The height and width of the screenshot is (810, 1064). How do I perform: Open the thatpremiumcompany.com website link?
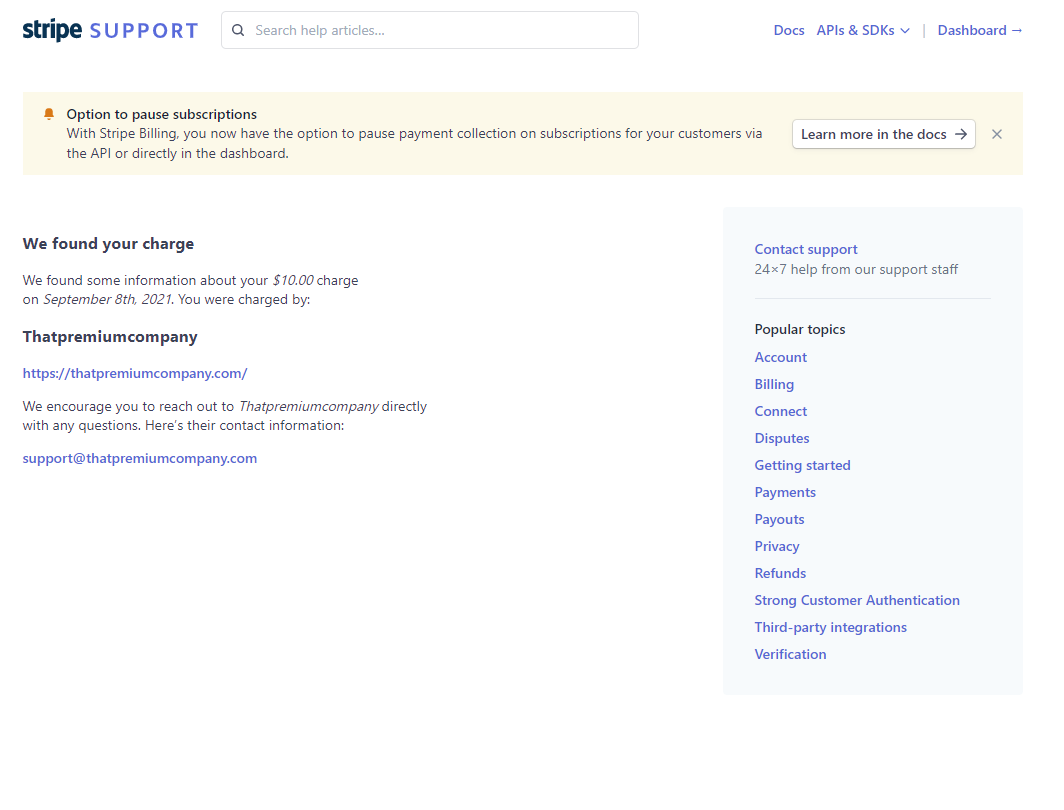click(135, 373)
